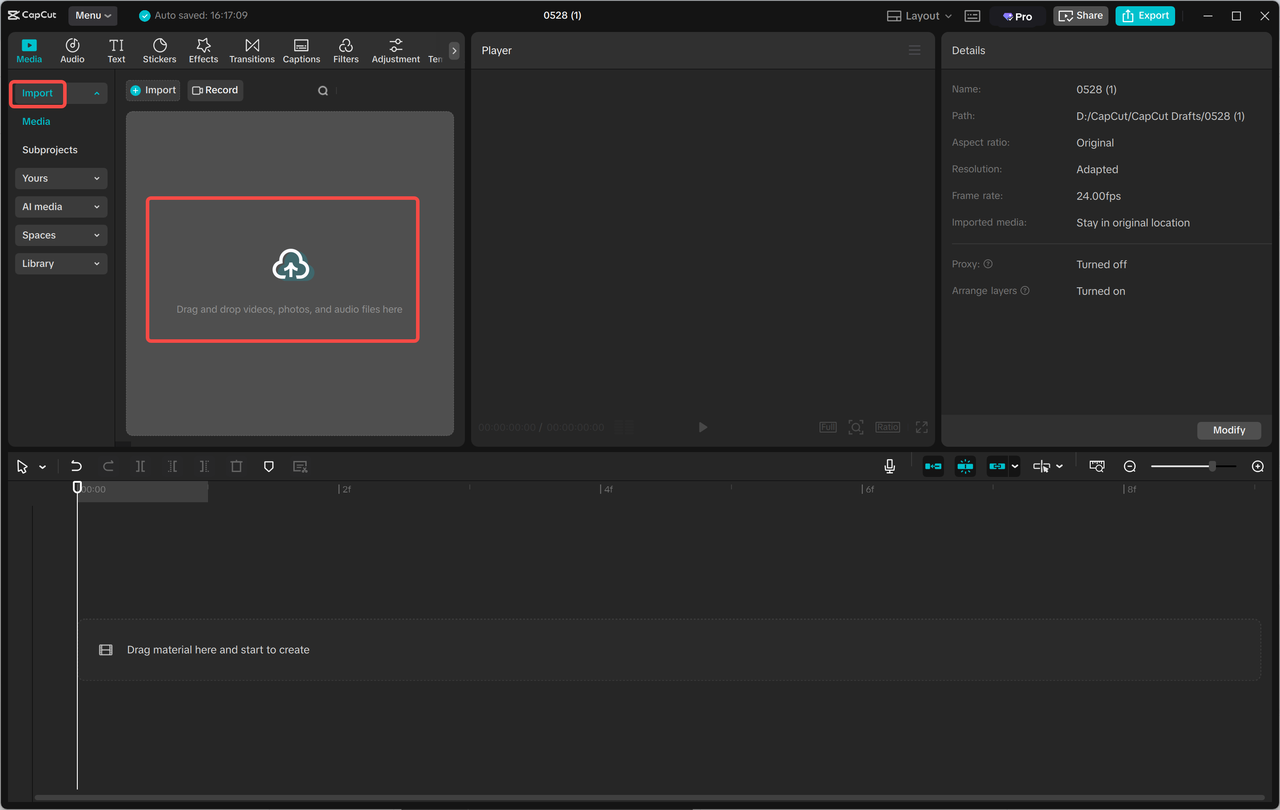This screenshot has height=810, width=1280.
Task: Undo the last action
Action: (76, 465)
